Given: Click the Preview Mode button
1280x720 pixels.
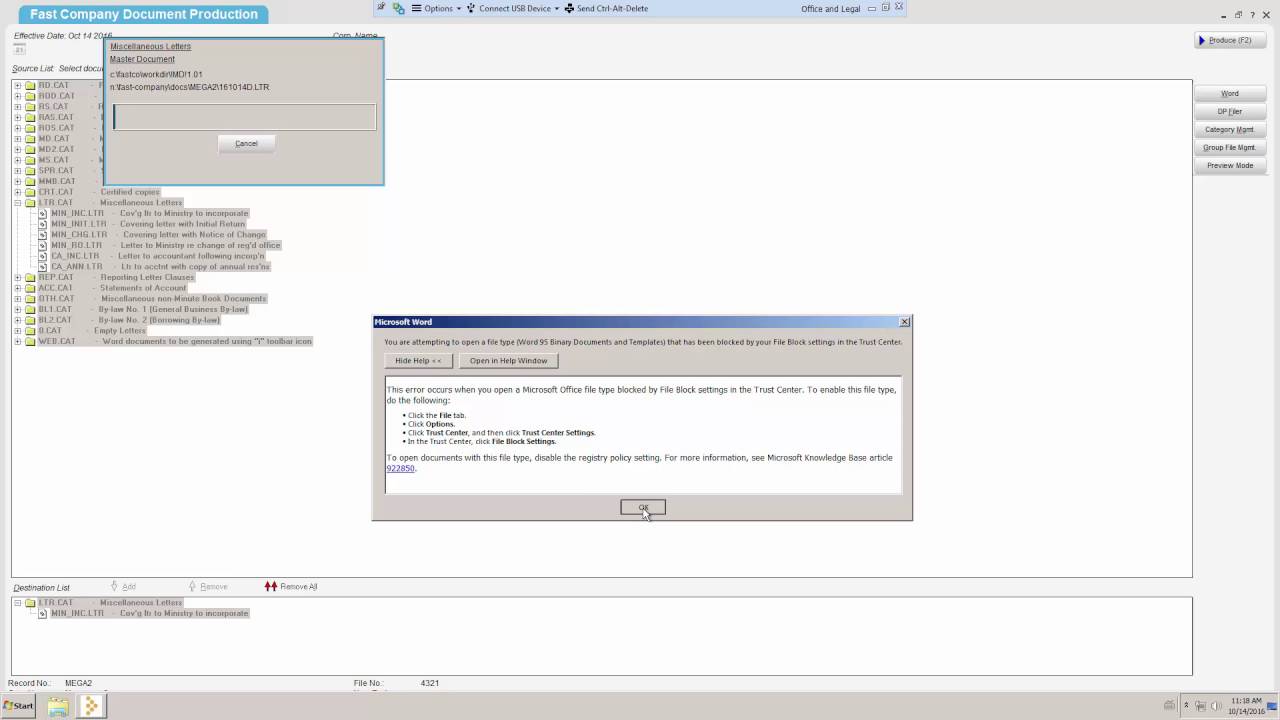Looking at the screenshot, I should click(1230, 166).
